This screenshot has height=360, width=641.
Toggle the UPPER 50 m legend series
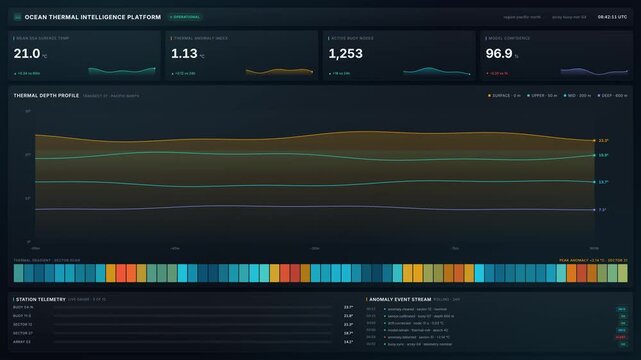[x=542, y=96]
